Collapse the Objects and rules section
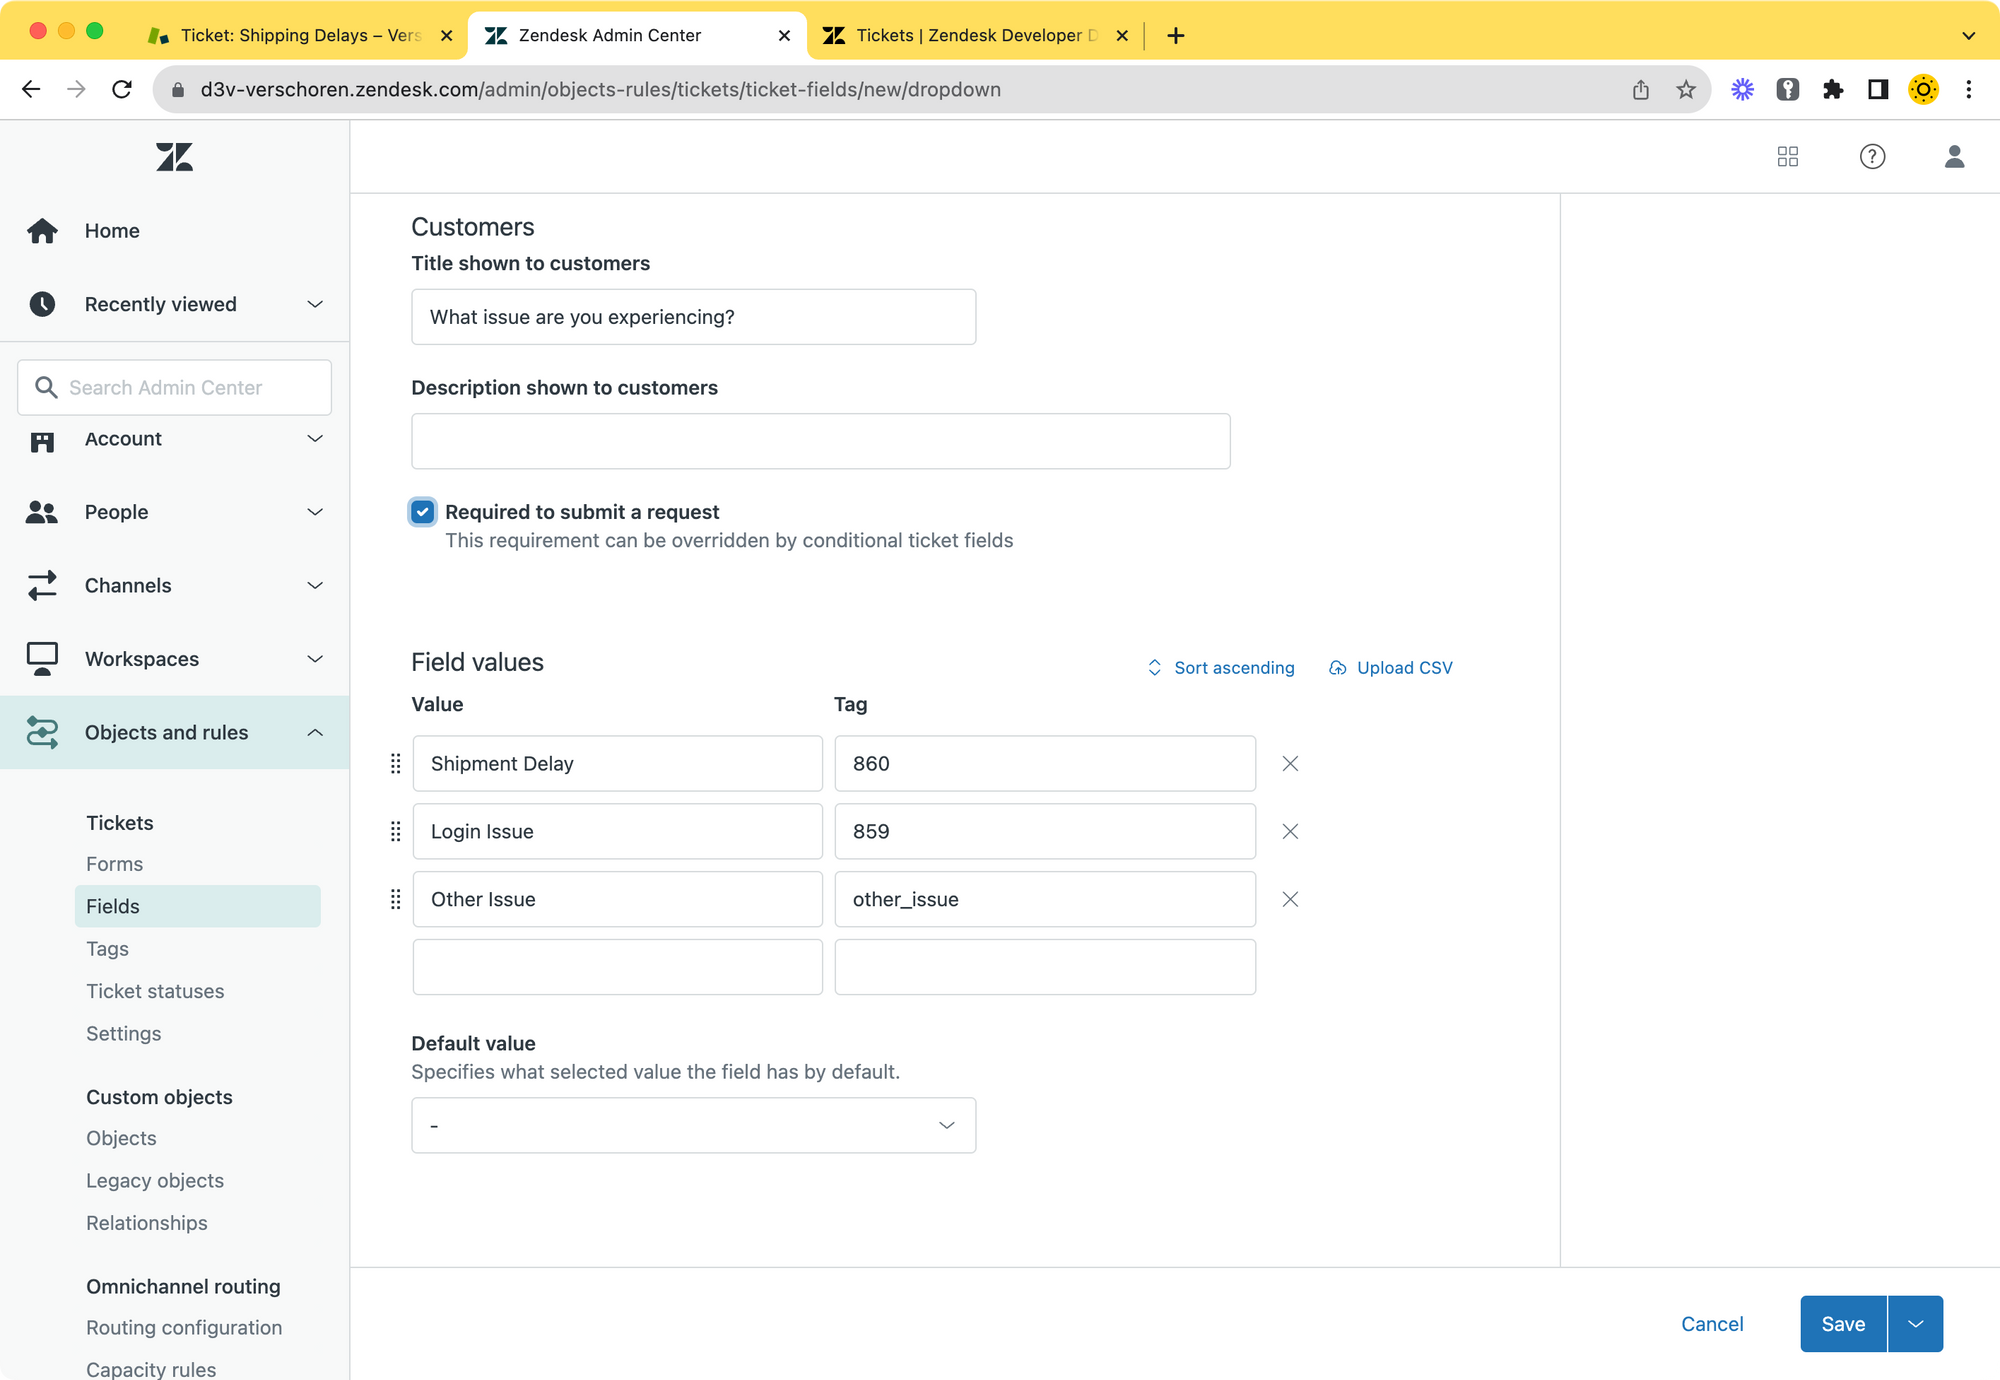This screenshot has height=1380, width=2000. (315, 733)
